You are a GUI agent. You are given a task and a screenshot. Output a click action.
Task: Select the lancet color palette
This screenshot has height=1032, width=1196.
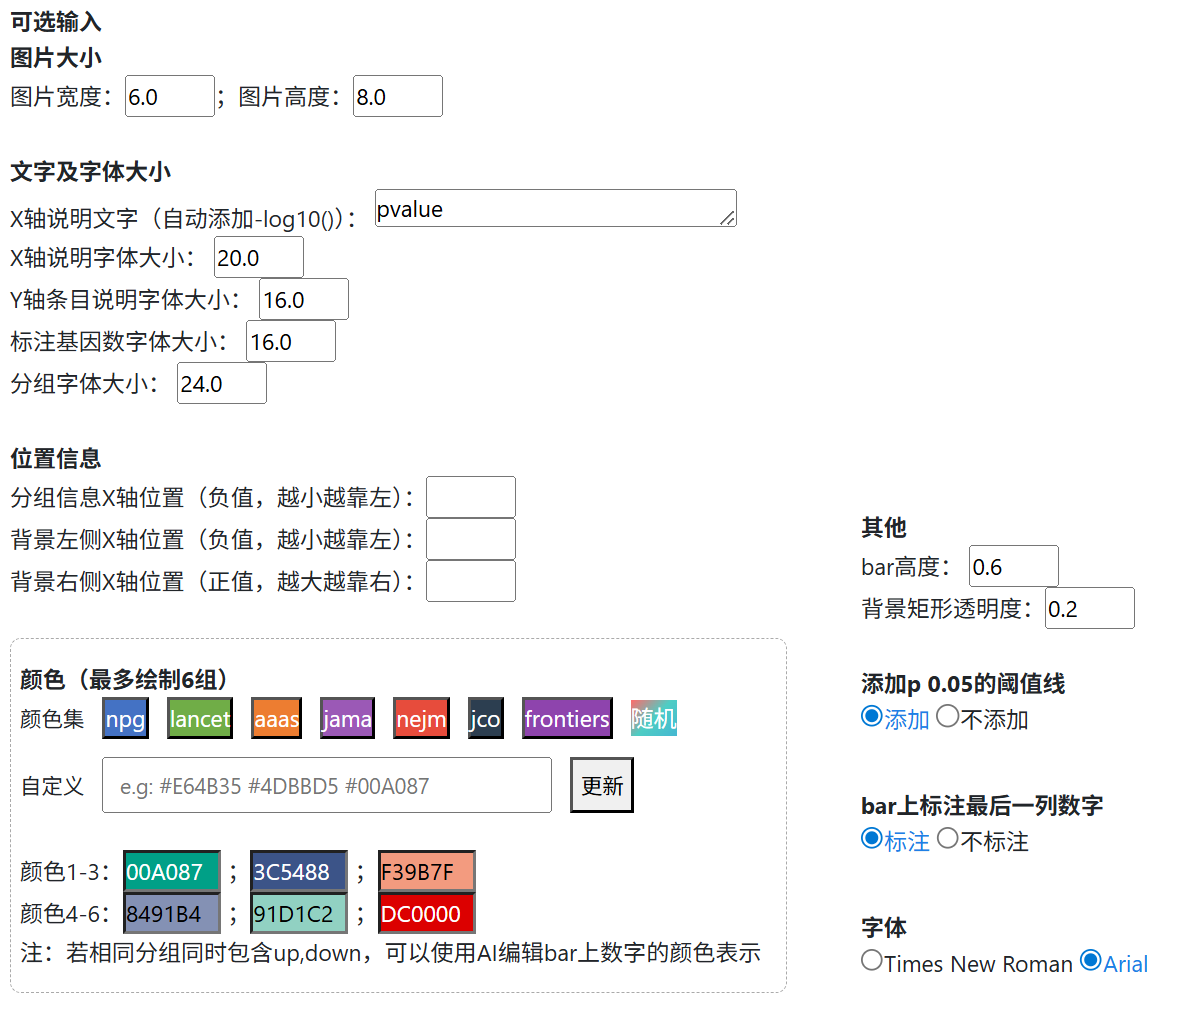click(199, 718)
